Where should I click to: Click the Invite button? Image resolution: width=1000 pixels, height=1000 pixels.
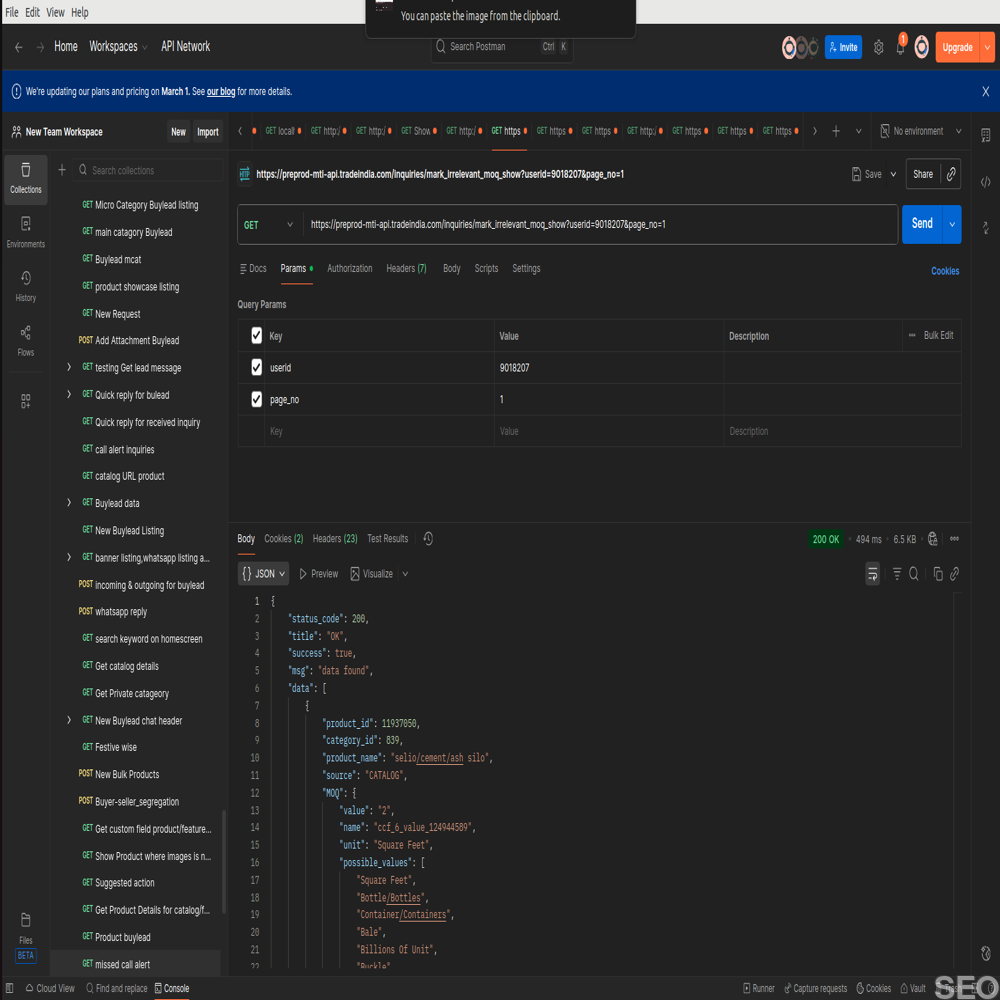click(x=842, y=47)
